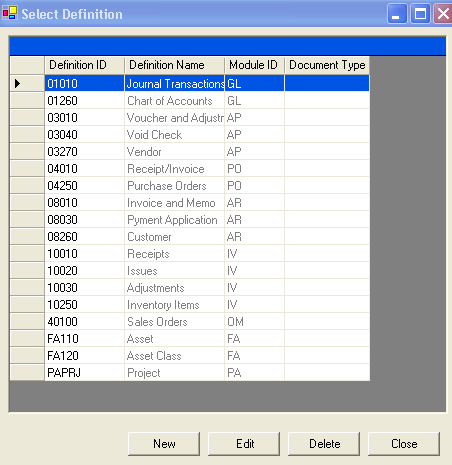
Task: Select the row selector for Void Check
Action: click(x=27, y=135)
